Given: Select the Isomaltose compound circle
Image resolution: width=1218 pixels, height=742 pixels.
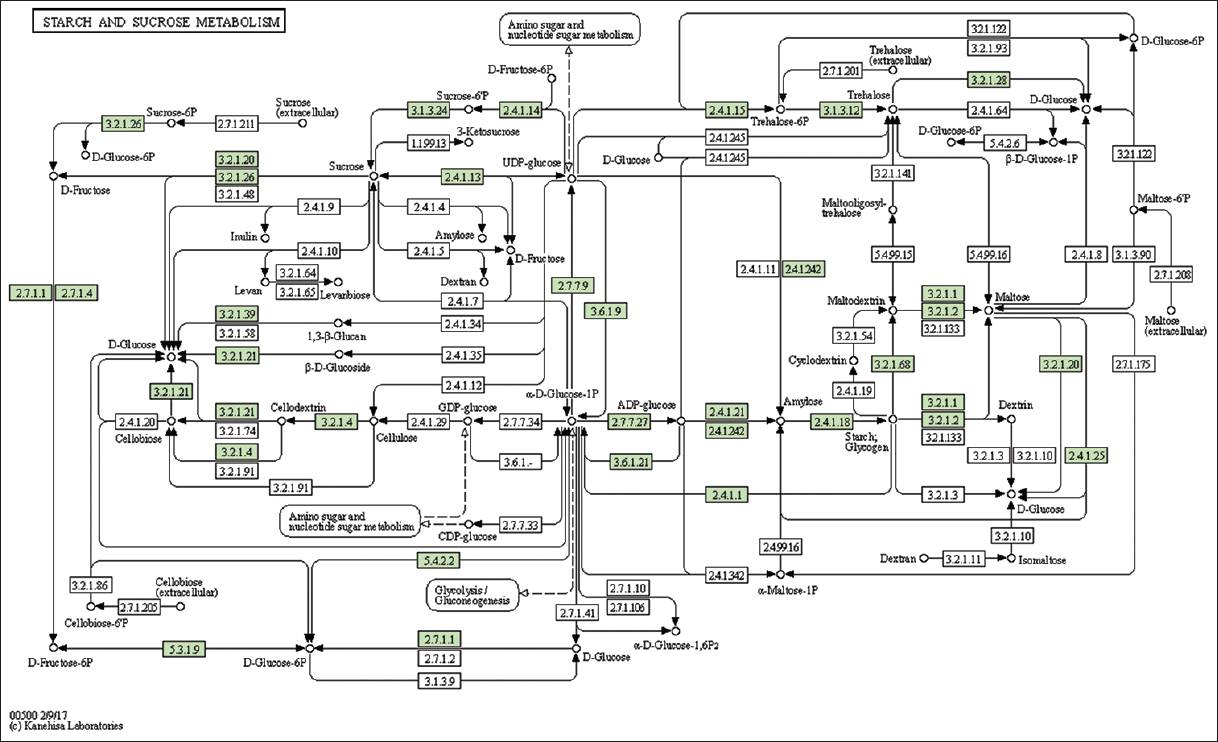Looking at the screenshot, I should click(1011, 558).
